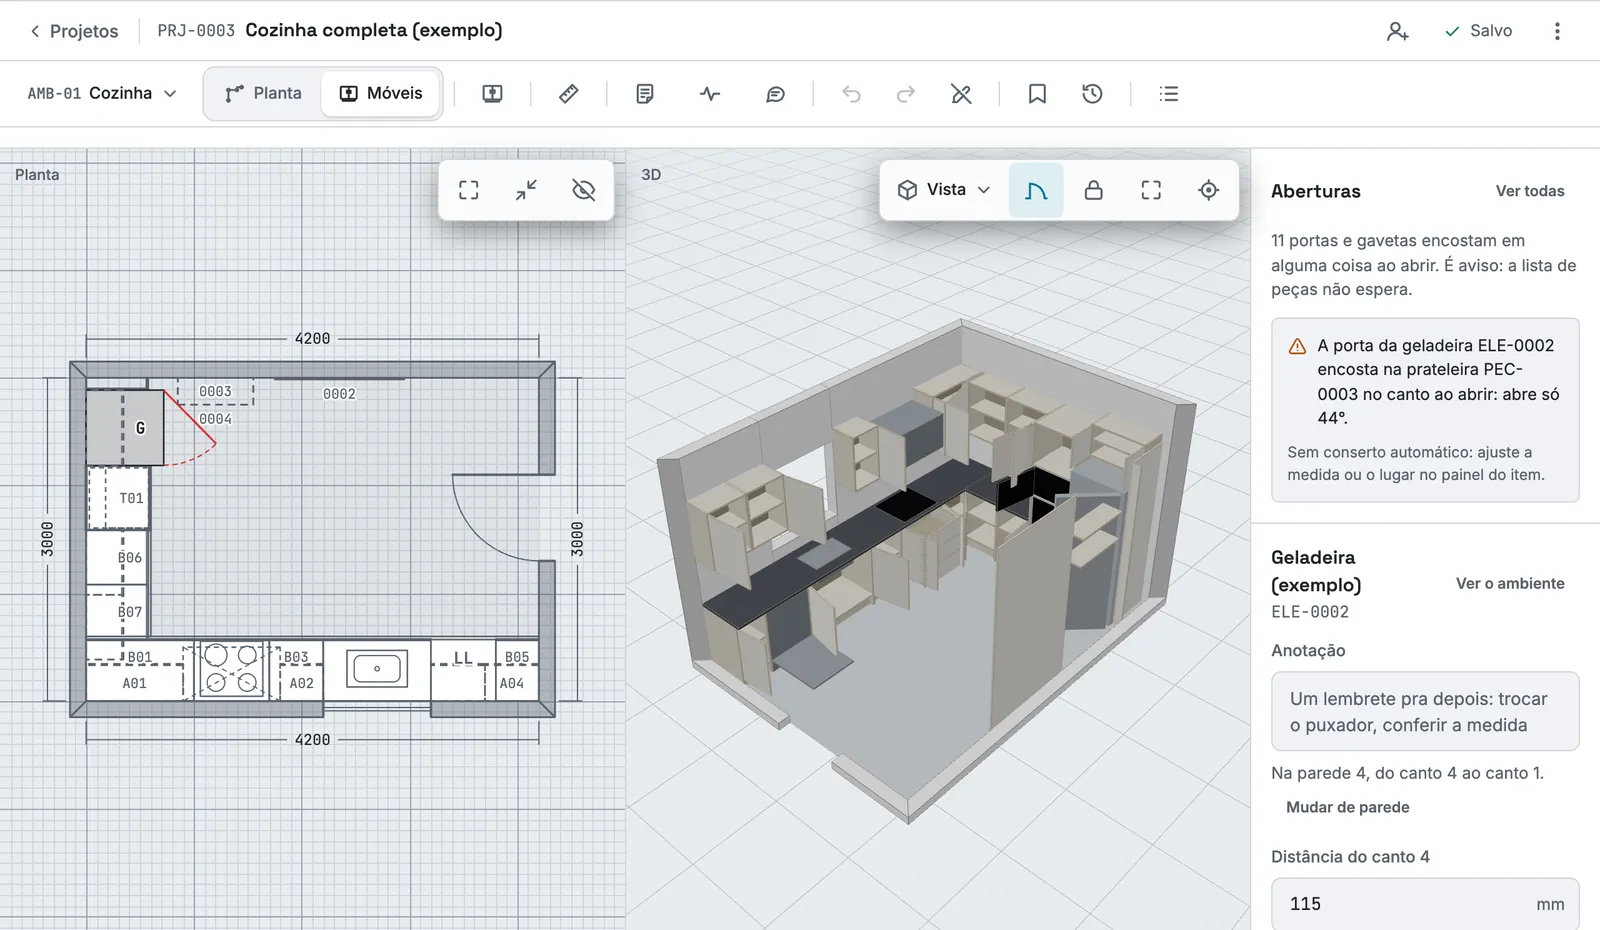Toggle the crossed-eye visibility in plan view
This screenshot has width=1600, height=930.
(x=584, y=190)
